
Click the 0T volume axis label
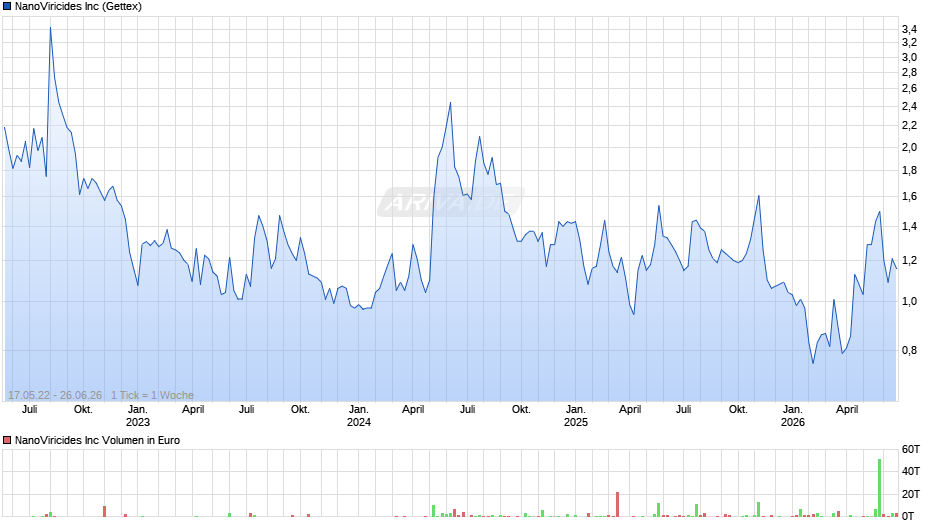point(908,516)
